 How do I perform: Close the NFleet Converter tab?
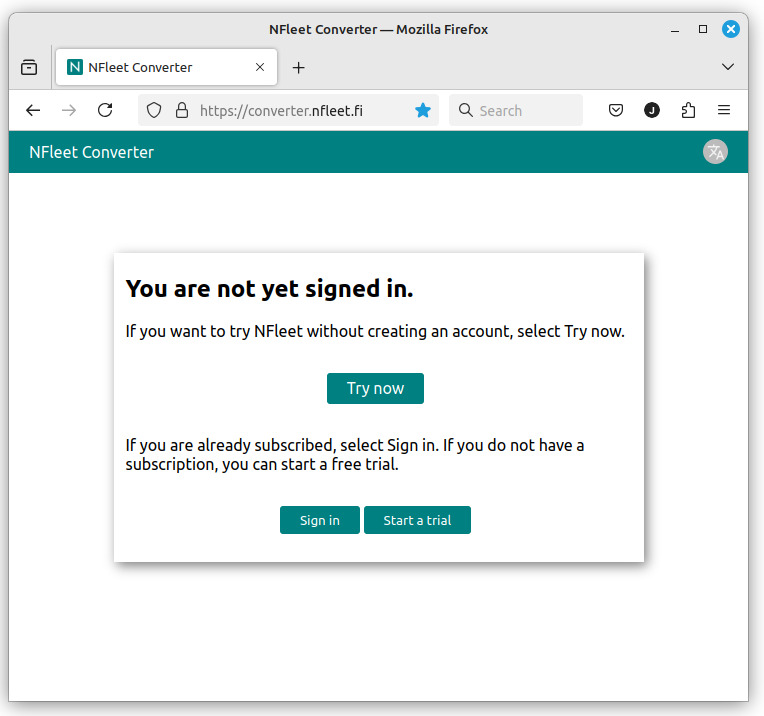(x=260, y=67)
